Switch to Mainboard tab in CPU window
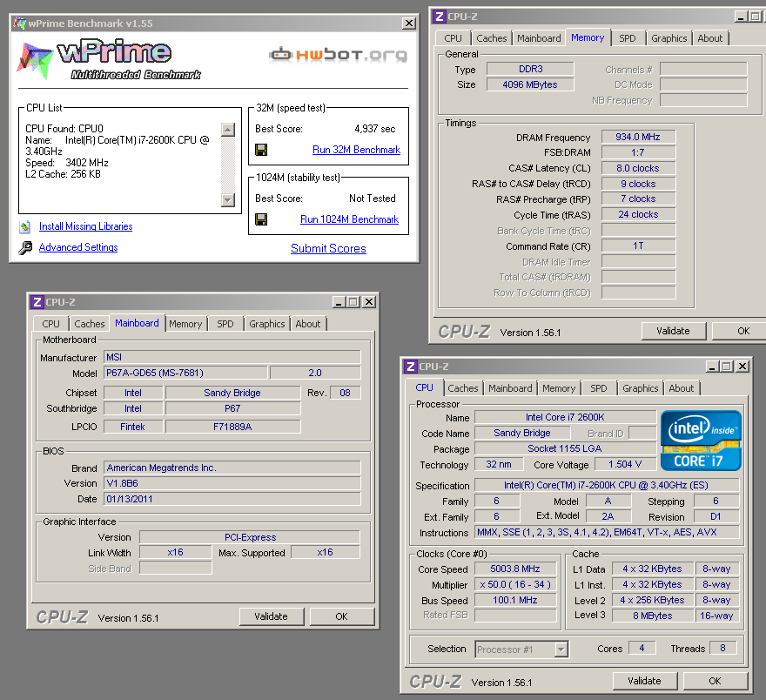 click(510, 388)
